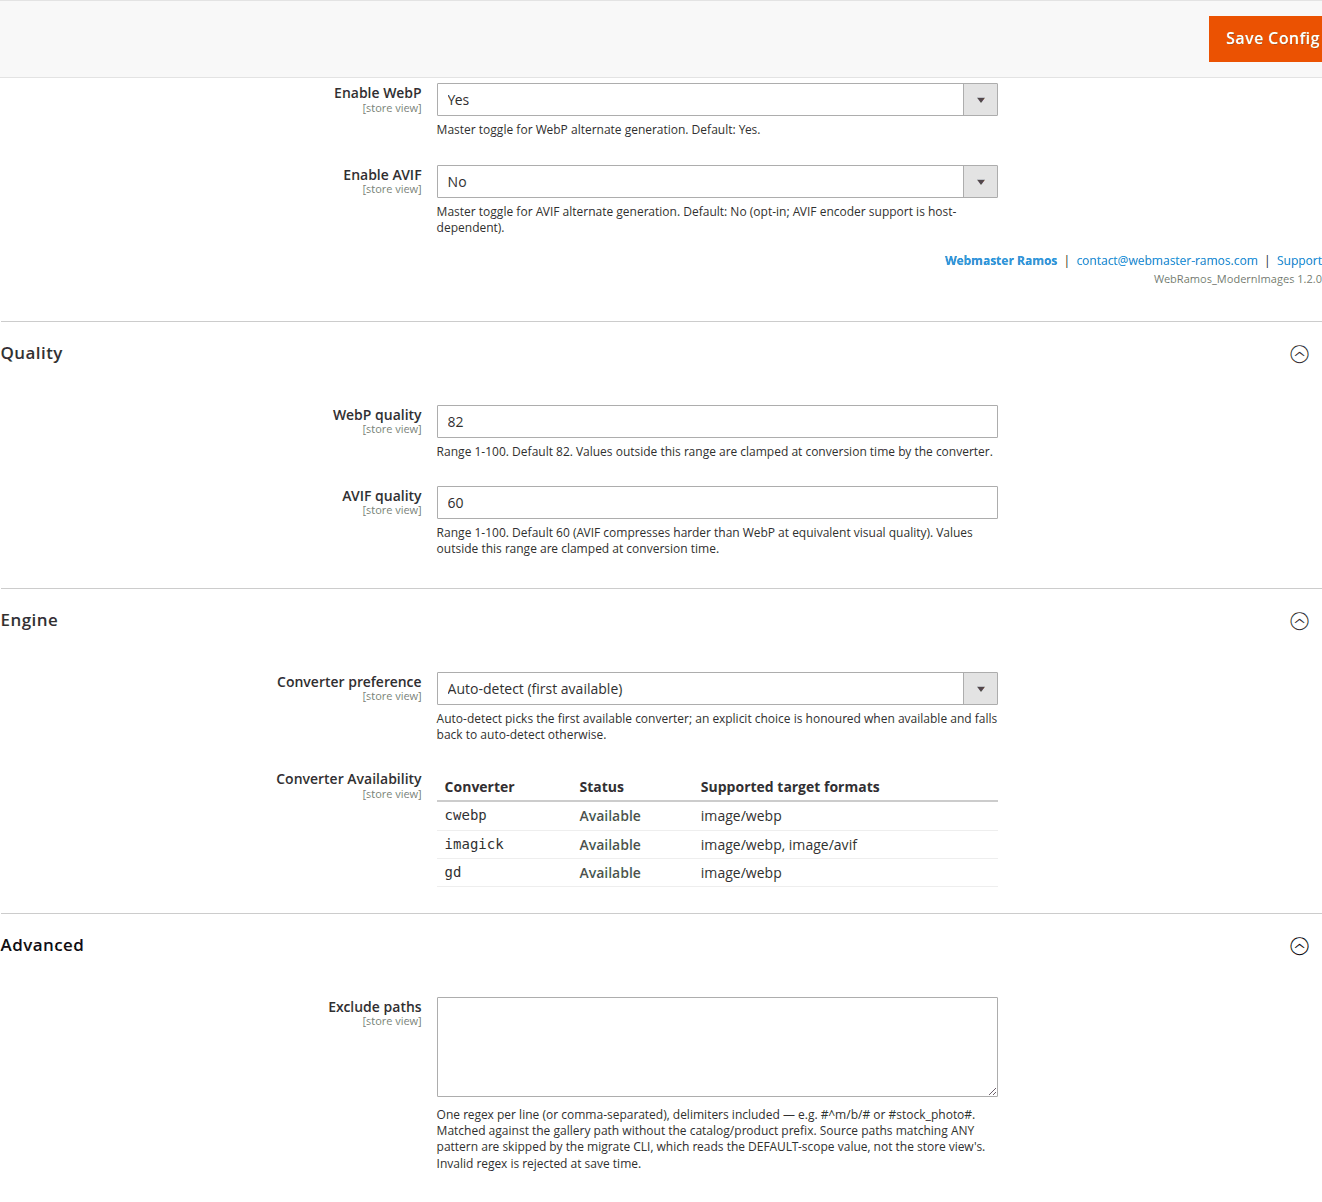1322x1202 pixels.
Task: Click the WebP quality field label
Action: point(377,415)
